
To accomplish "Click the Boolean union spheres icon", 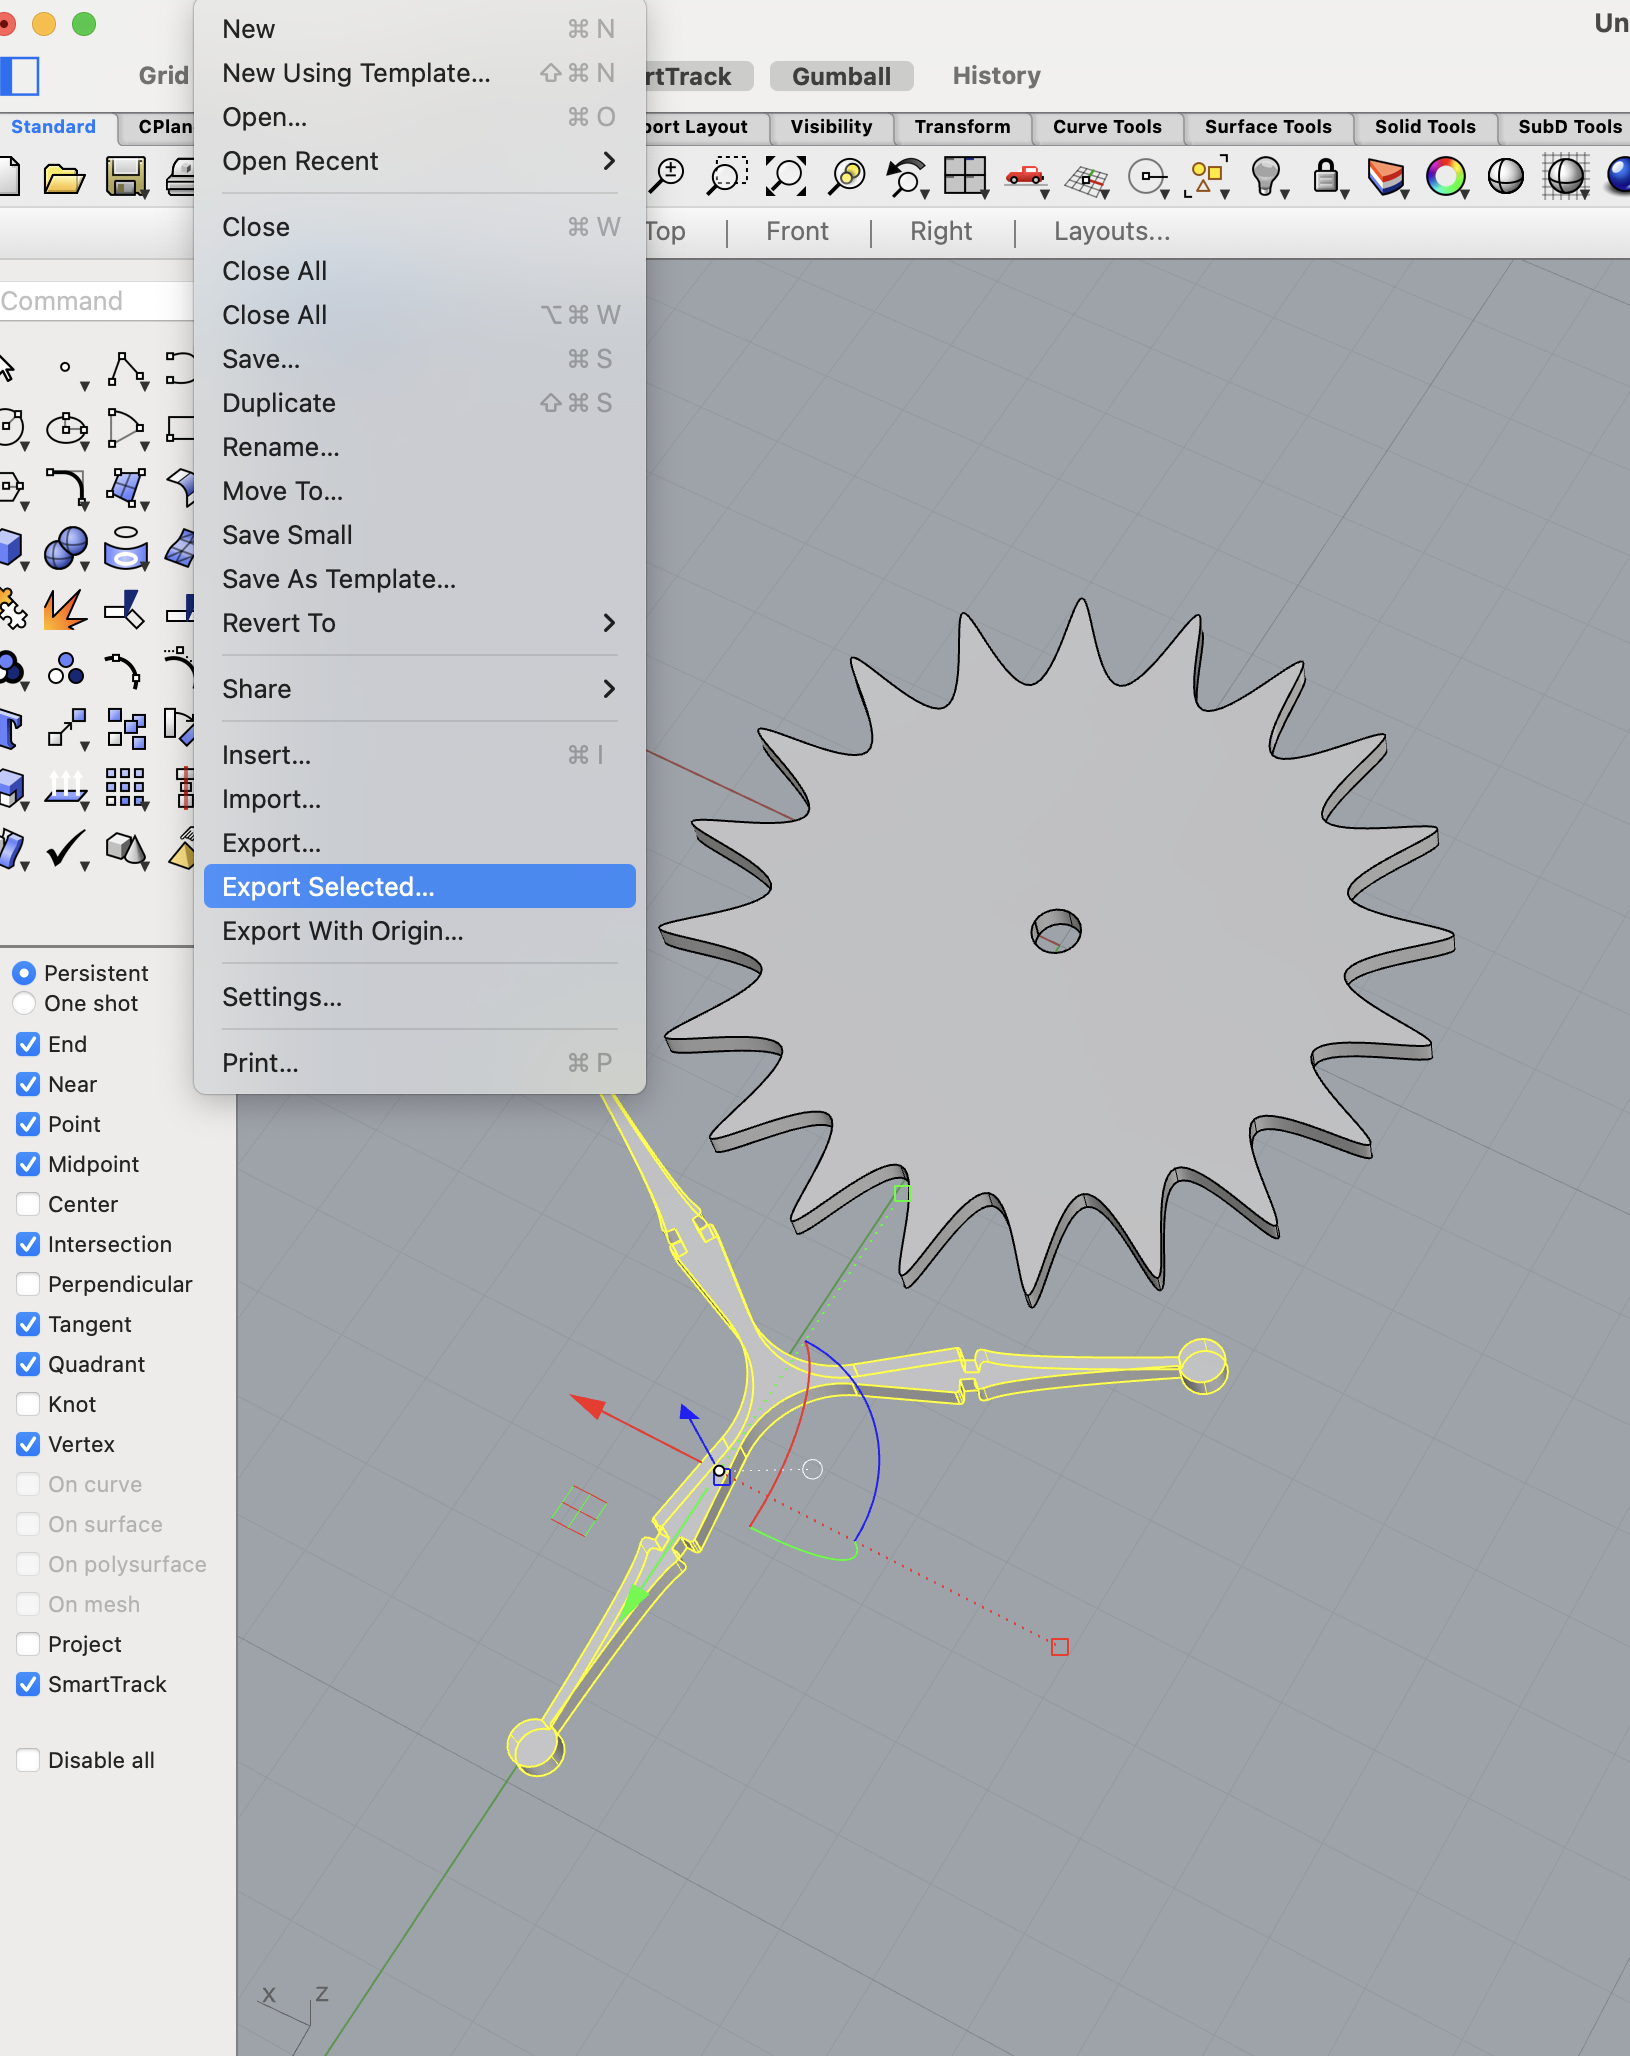I will pos(65,548).
